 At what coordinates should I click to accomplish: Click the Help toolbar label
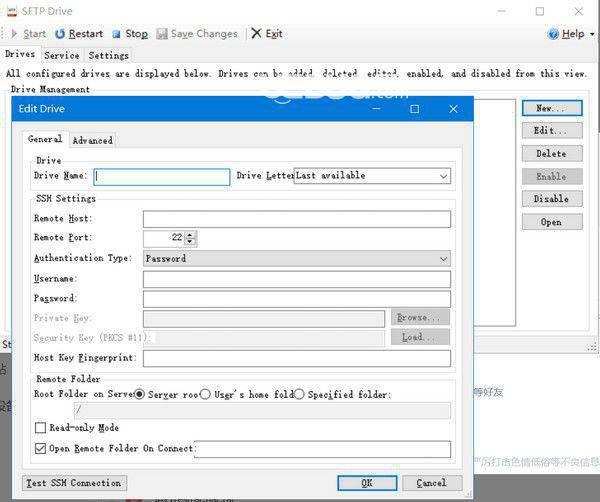point(573,34)
